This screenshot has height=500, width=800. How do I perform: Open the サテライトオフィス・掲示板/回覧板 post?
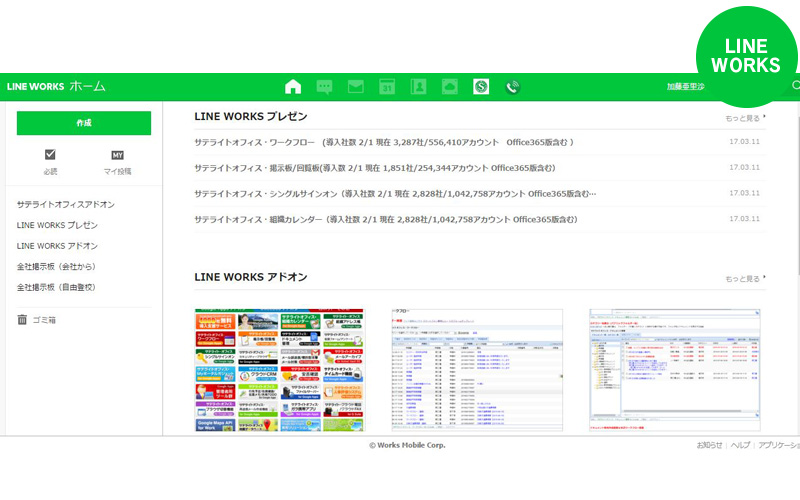tap(375, 168)
